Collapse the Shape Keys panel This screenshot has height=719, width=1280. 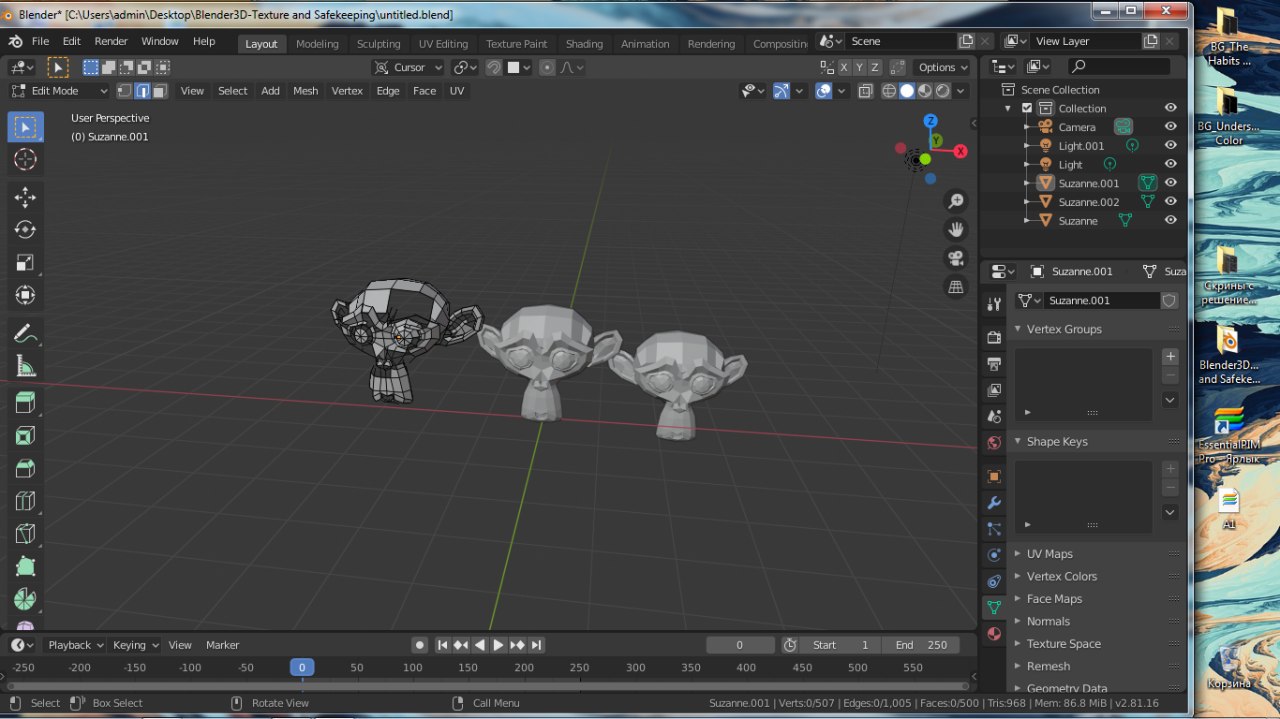click(1017, 441)
